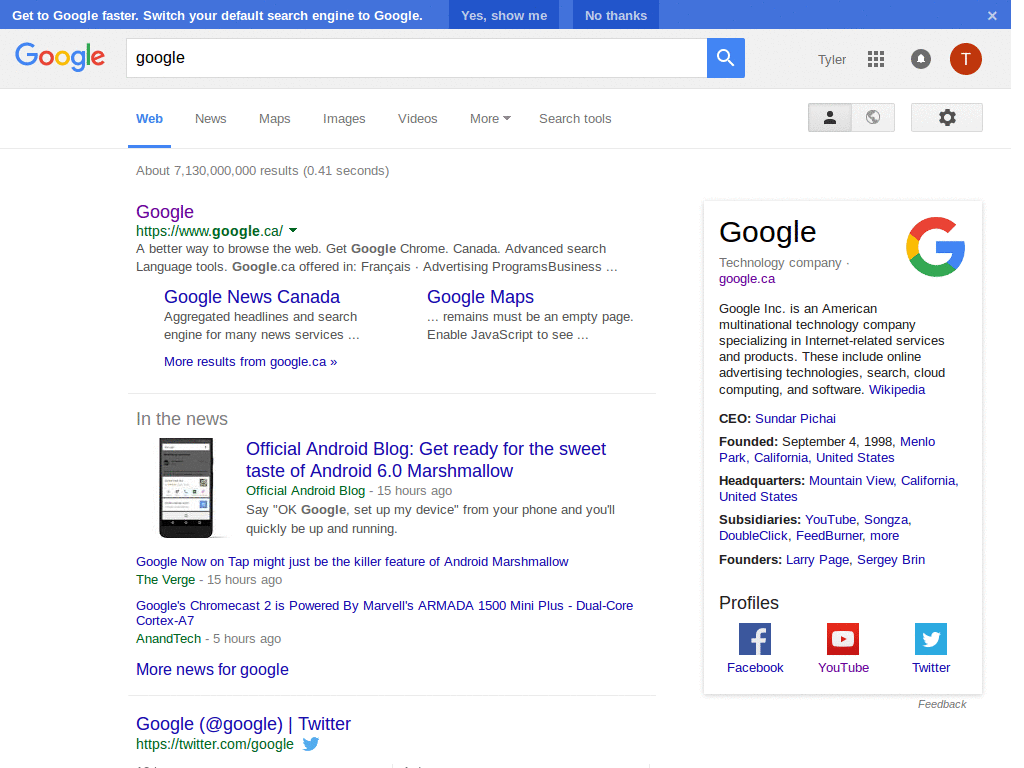Click the YouTube subsidiary text link
The width and height of the screenshot is (1024, 768).
(x=830, y=520)
